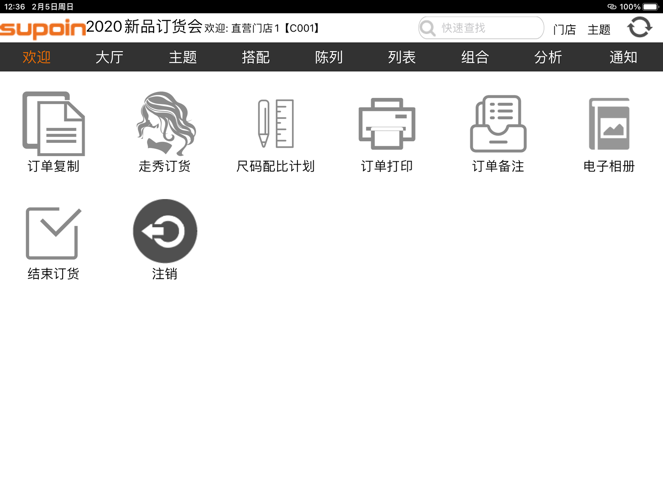The image size is (663, 497).
Task: Click the battery indicator in status bar
Action: pos(651,7)
